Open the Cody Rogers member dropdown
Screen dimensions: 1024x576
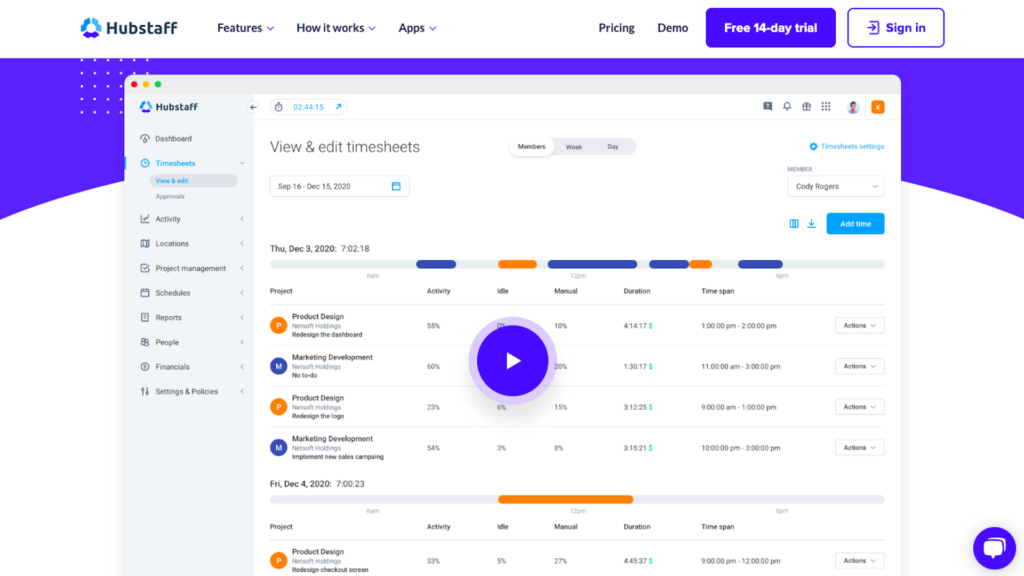click(836, 186)
